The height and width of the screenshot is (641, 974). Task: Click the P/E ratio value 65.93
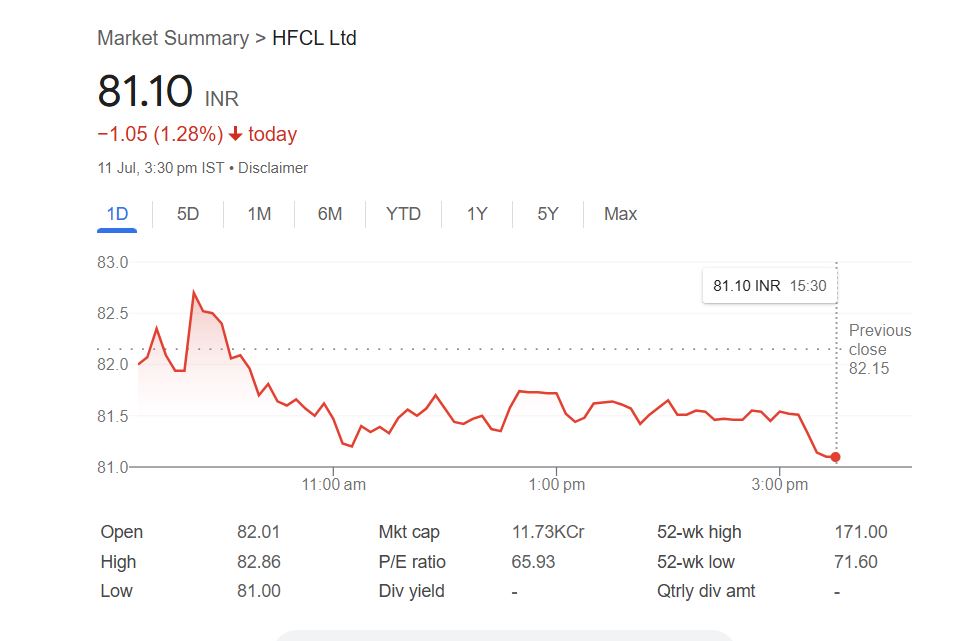[533, 562]
